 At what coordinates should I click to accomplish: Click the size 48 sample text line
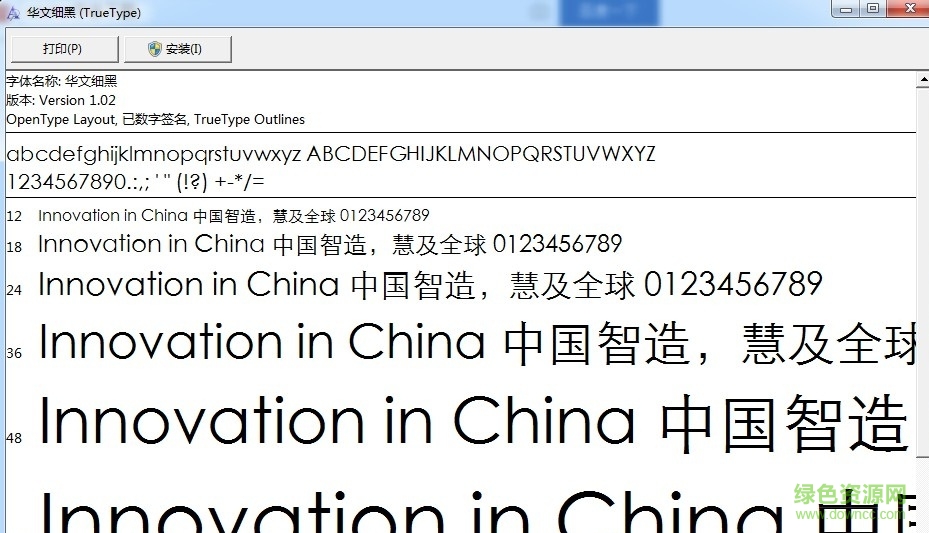point(474,423)
